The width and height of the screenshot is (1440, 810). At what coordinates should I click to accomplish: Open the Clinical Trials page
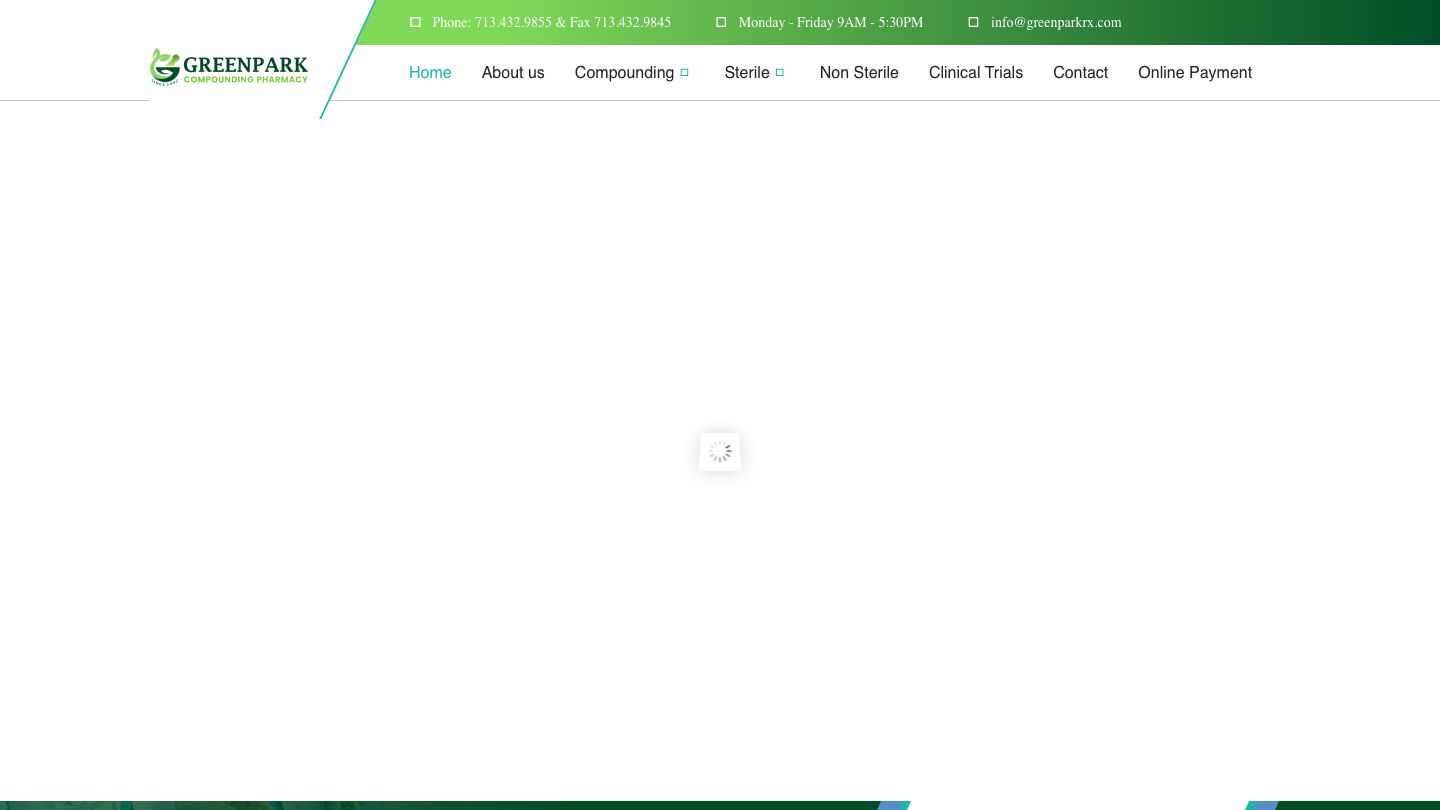pos(975,72)
